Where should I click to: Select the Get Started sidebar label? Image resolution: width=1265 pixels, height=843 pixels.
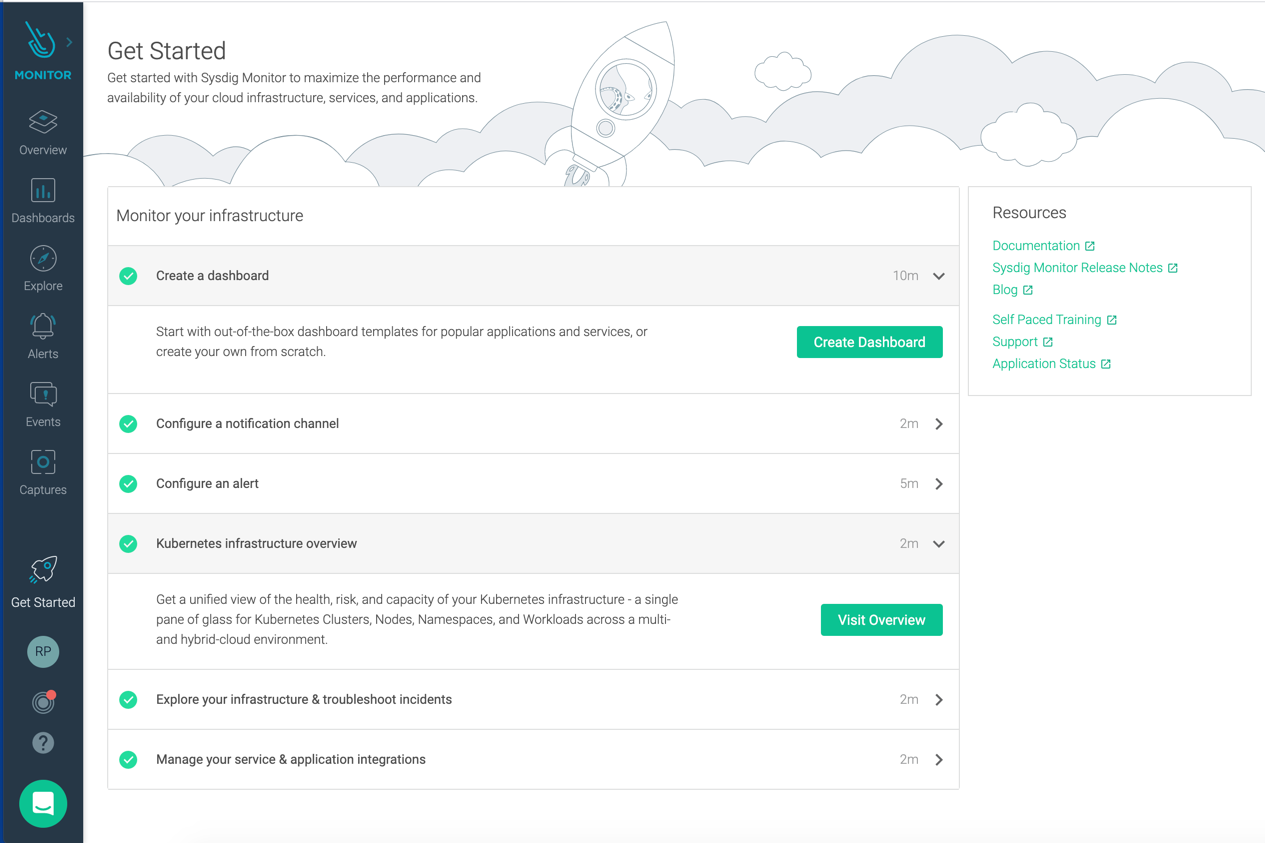(x=43, y=603)
